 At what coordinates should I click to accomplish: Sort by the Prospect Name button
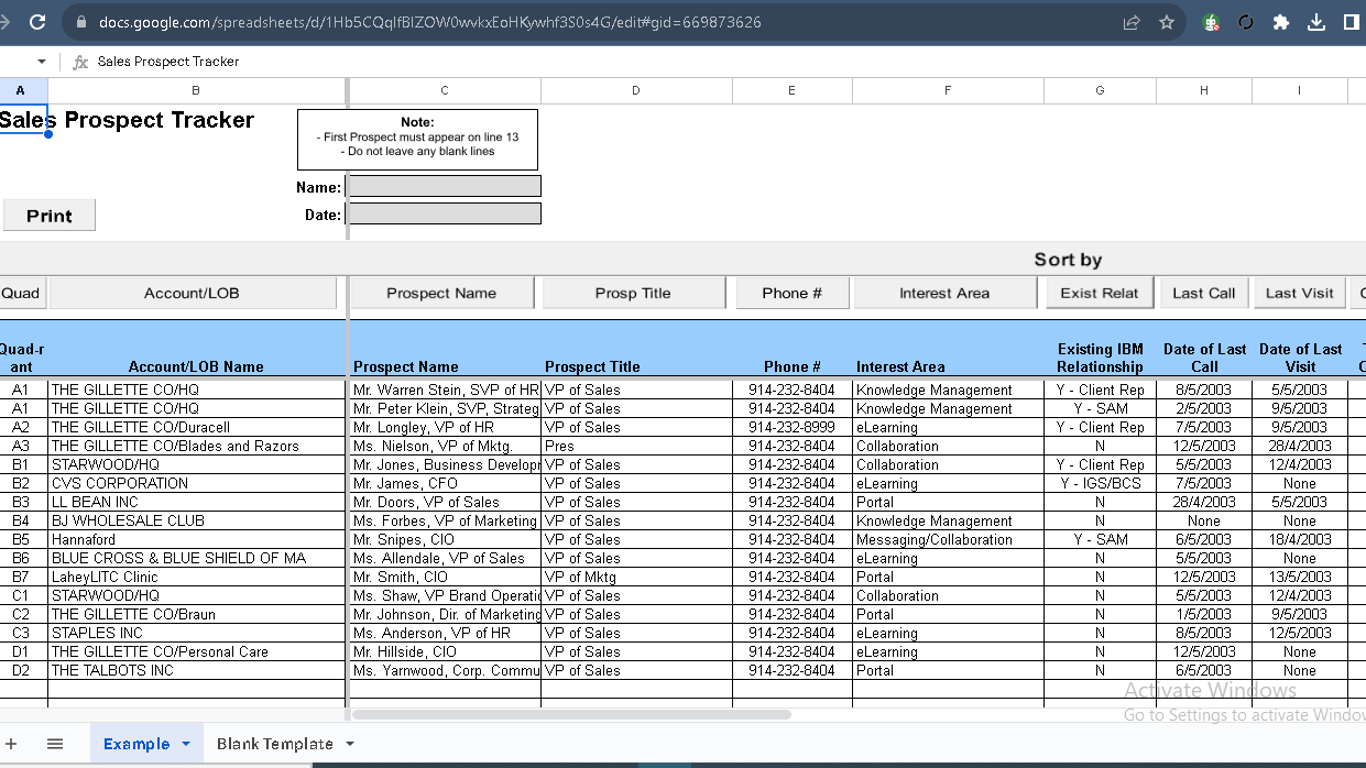[x=441, y=293]
